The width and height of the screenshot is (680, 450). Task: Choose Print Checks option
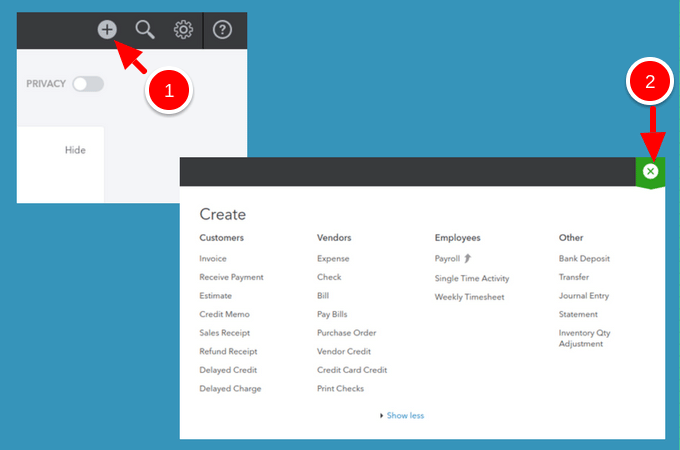tap(340, 389)
